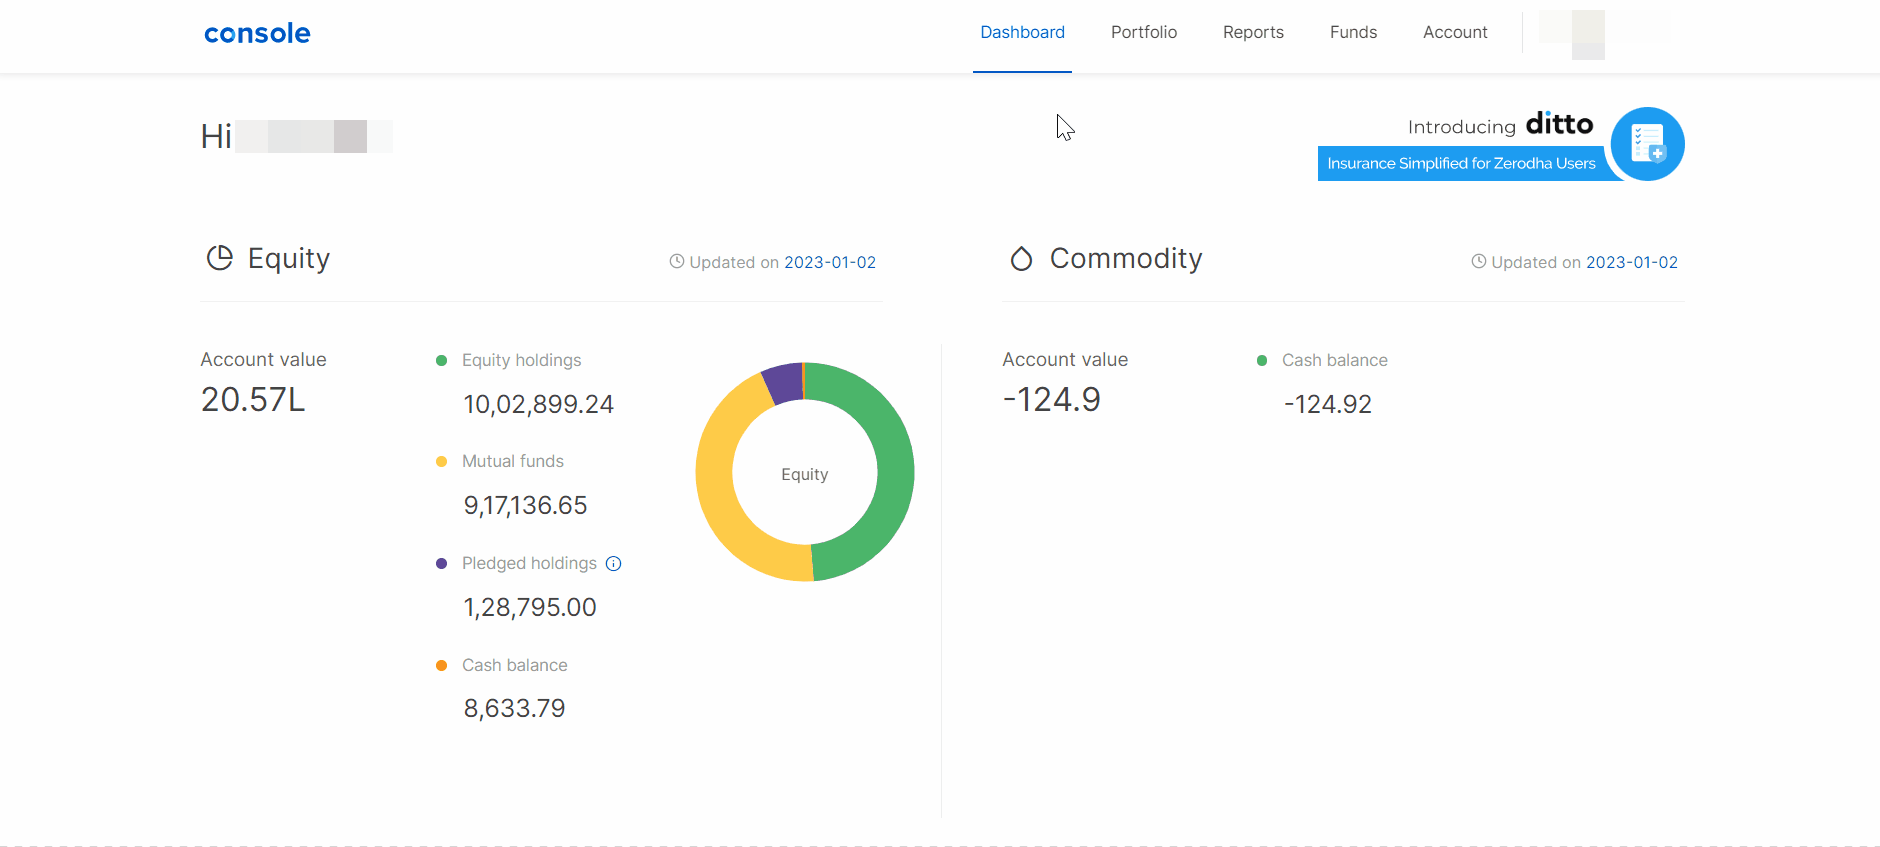Click the Equity pie chart icon
This screenshot has height=847, width=1880.
pos(219,258)
